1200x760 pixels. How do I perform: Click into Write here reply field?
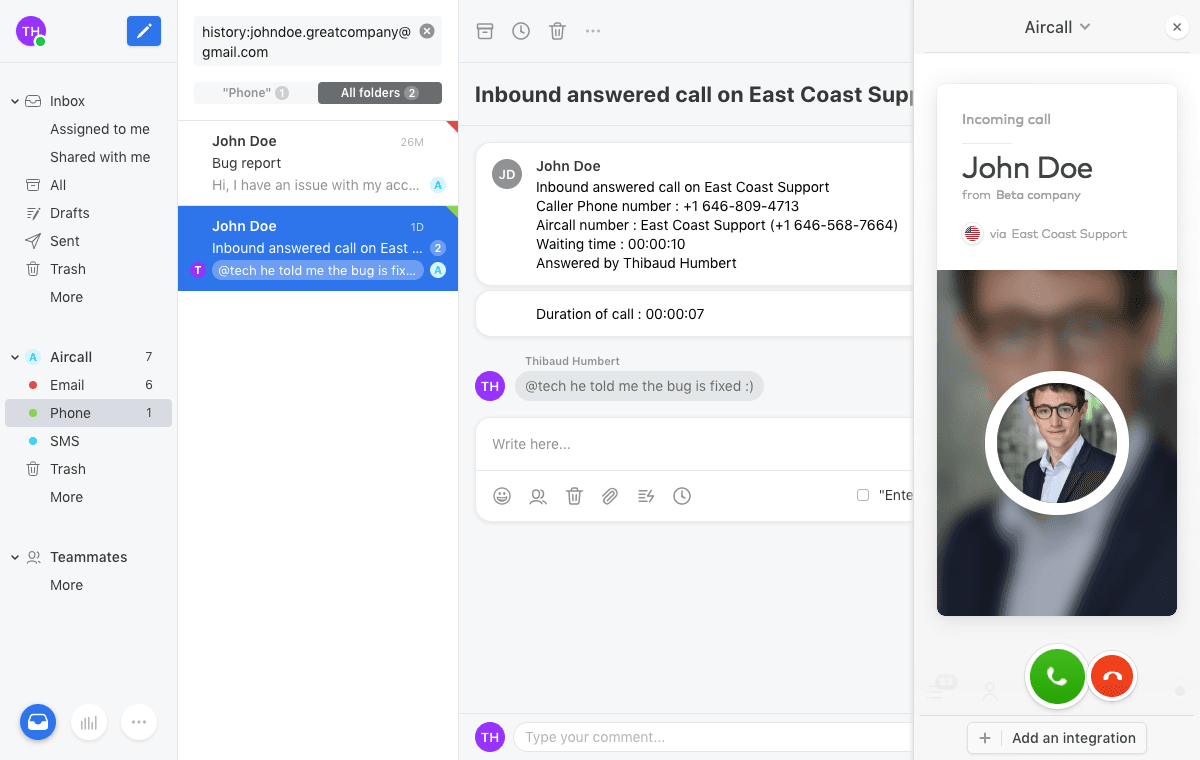click(x=694, y=444)
